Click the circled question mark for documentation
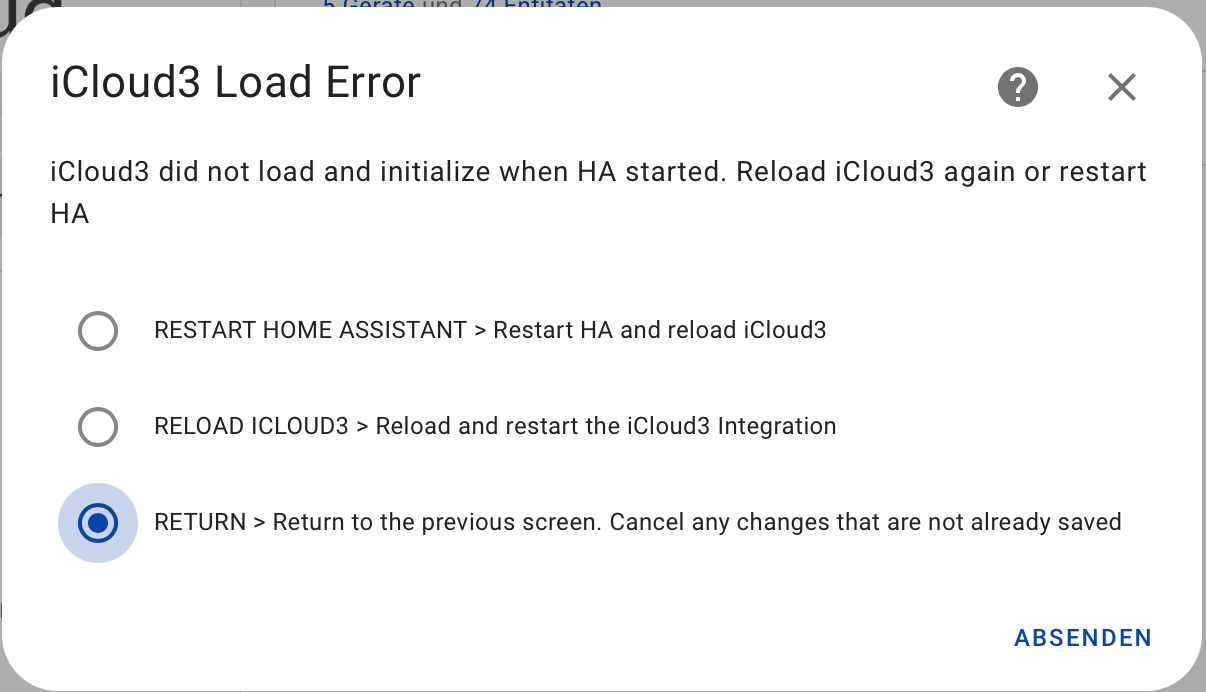This screenshot has width=1206, height=692. pos(1017,87)
